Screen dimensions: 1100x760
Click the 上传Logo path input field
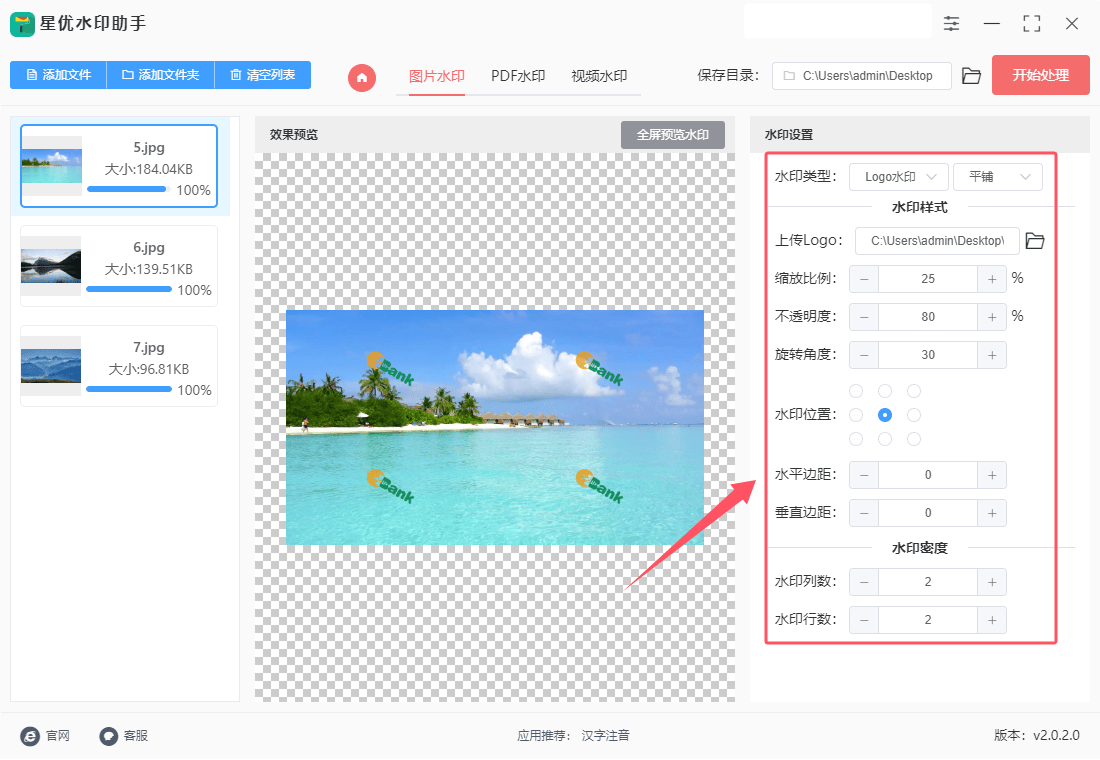[937, 241]
